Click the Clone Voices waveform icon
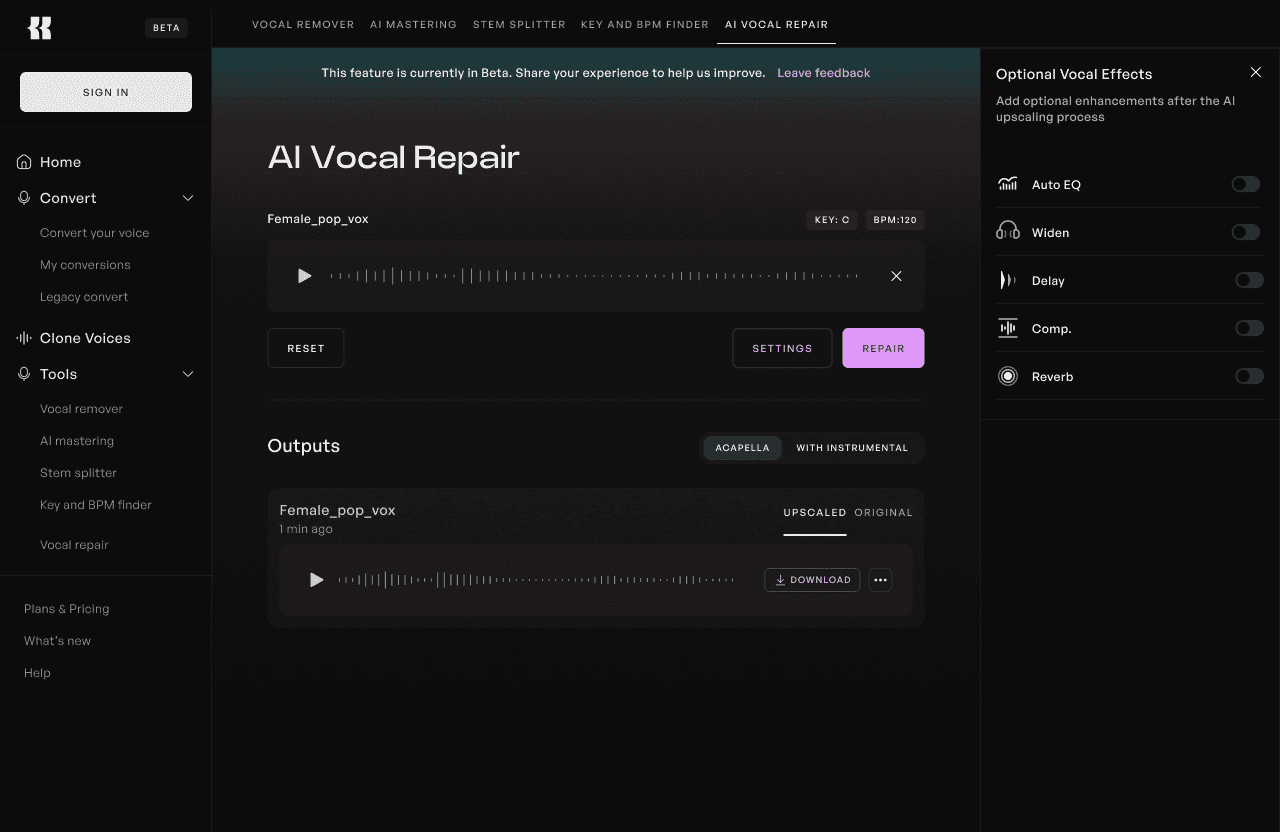 (x=24, y=338)
